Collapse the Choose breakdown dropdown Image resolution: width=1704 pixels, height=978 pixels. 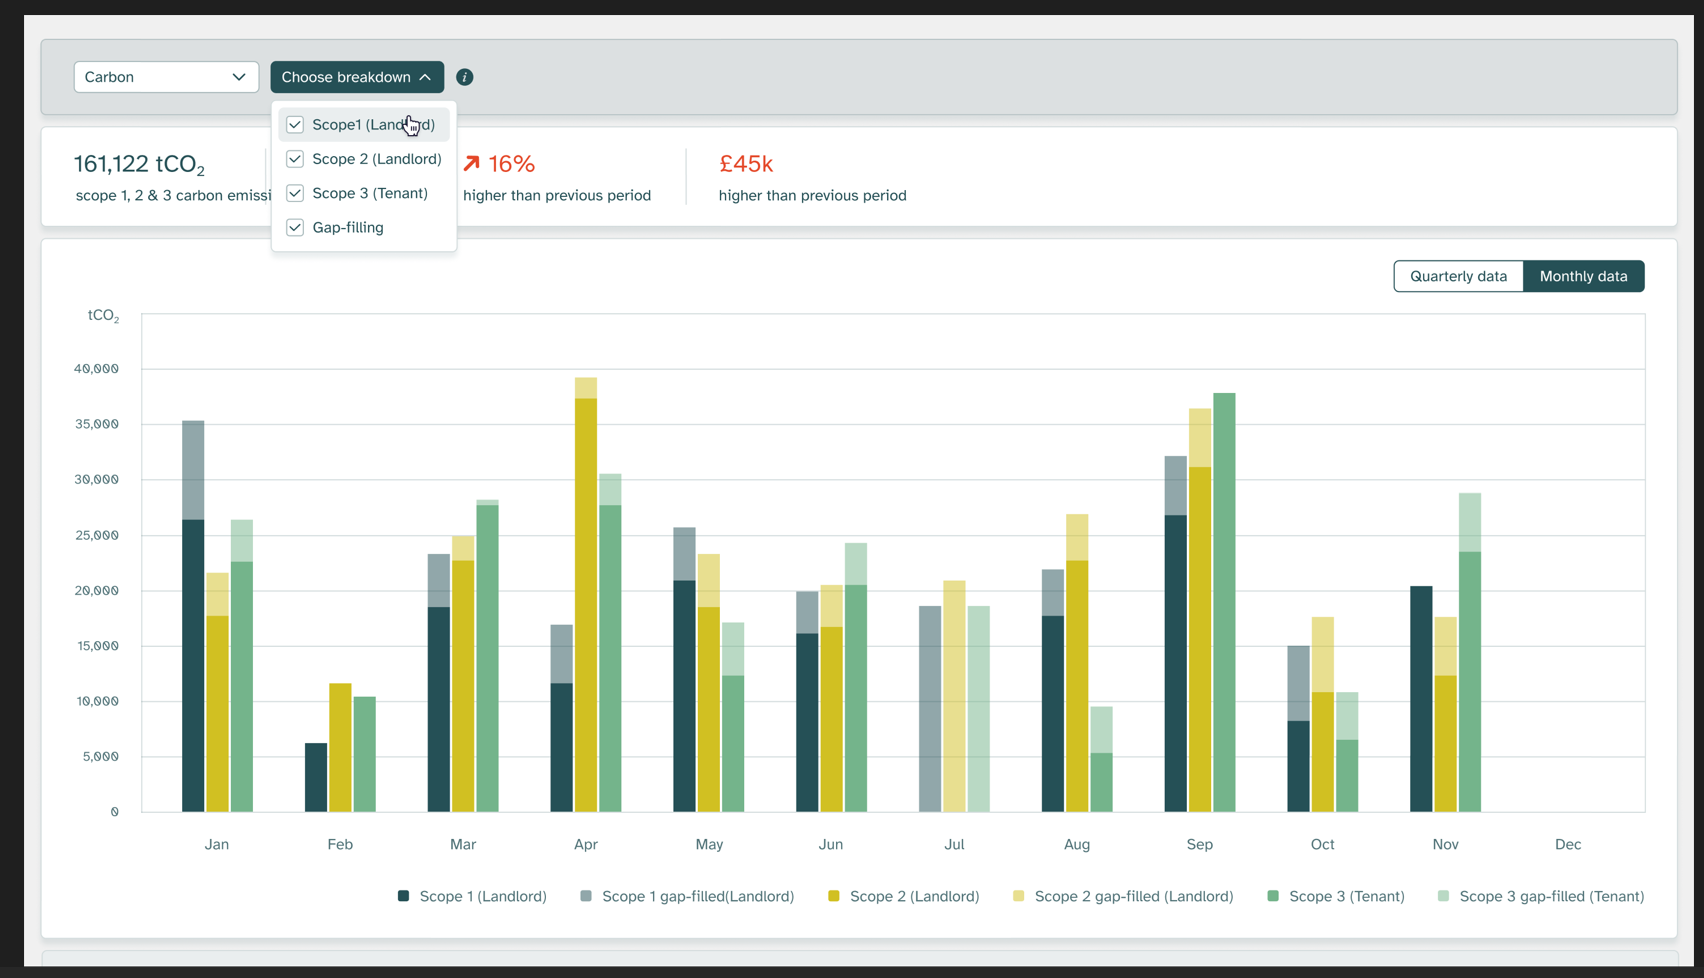click(x=356, y=77)
